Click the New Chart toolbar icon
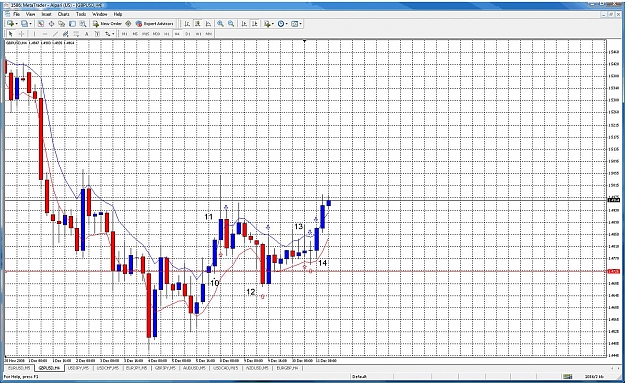This screenshot has height=383, width=625. pos(10,24)
